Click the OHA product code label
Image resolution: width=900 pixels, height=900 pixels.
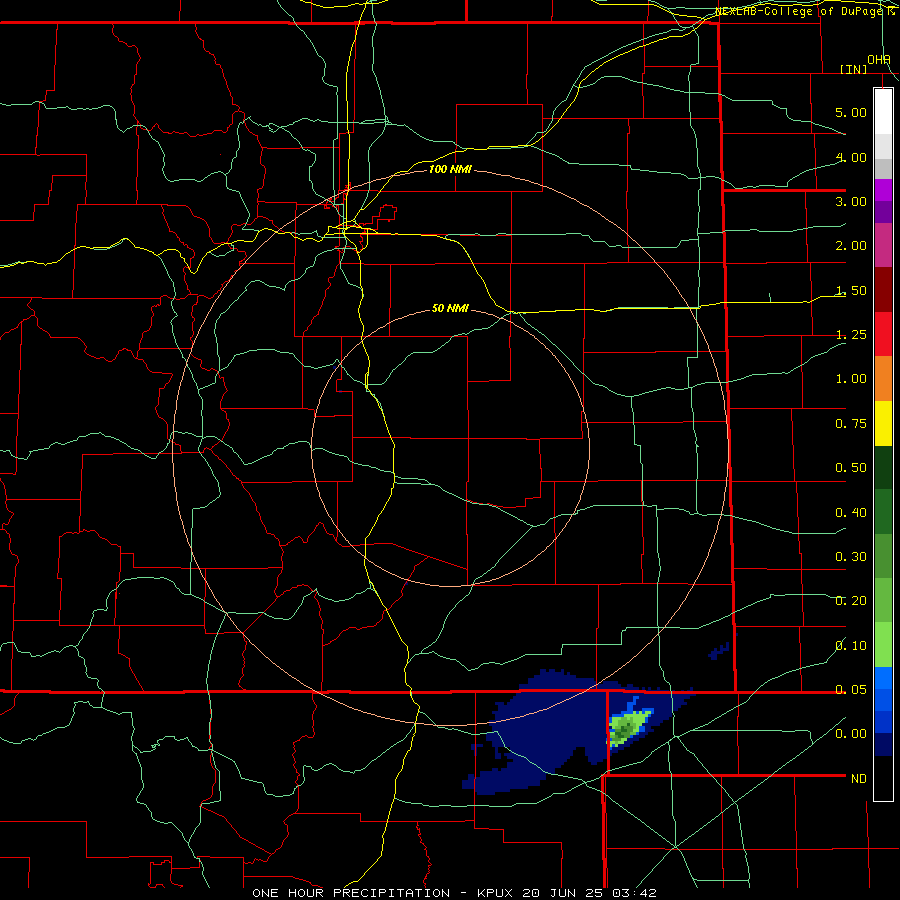pyautogui.click(x=879, y=60)
